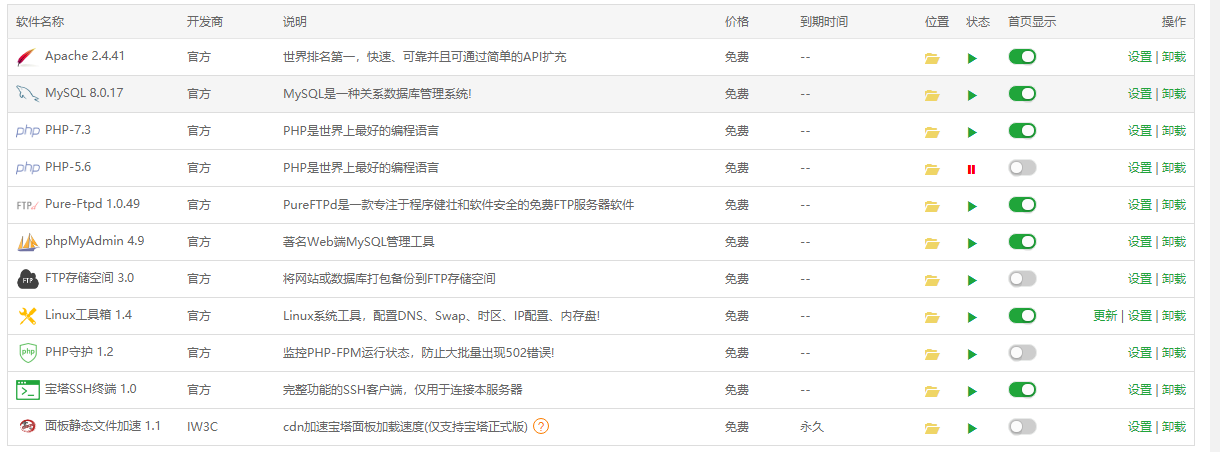Open folder location for 宝塔SSH终端 1.0
The image size is (1220, 452).
tap(932, 392)
